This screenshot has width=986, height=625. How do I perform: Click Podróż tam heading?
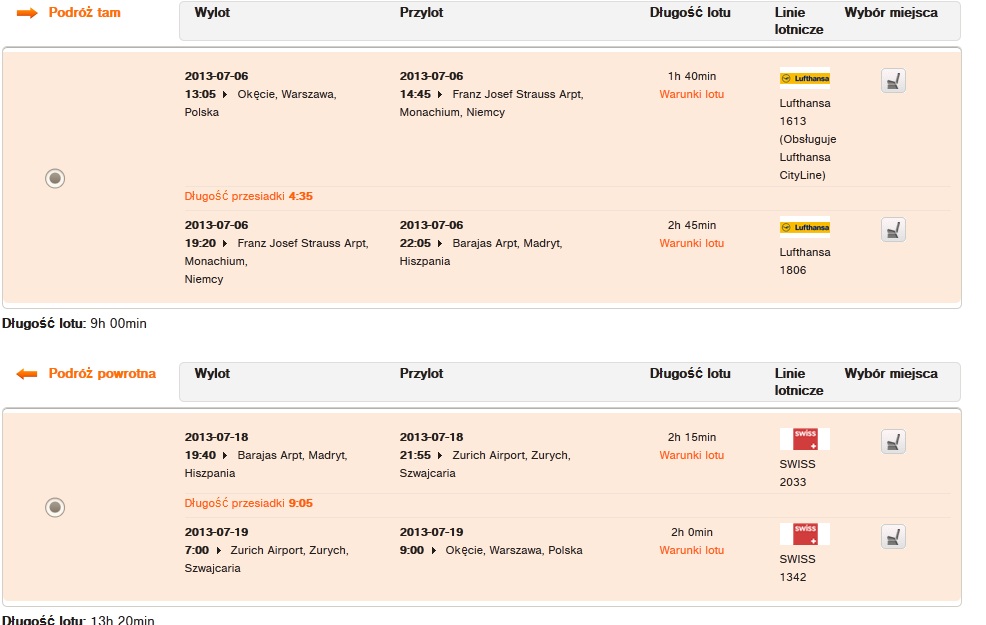(x=84, y=13)
